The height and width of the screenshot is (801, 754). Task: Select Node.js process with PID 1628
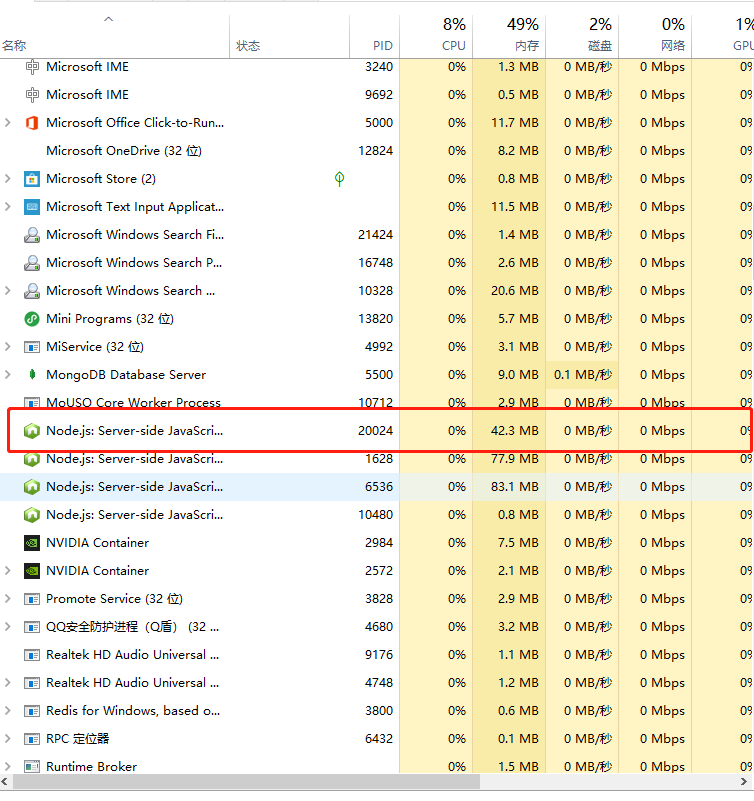click(x=377, y=461)
